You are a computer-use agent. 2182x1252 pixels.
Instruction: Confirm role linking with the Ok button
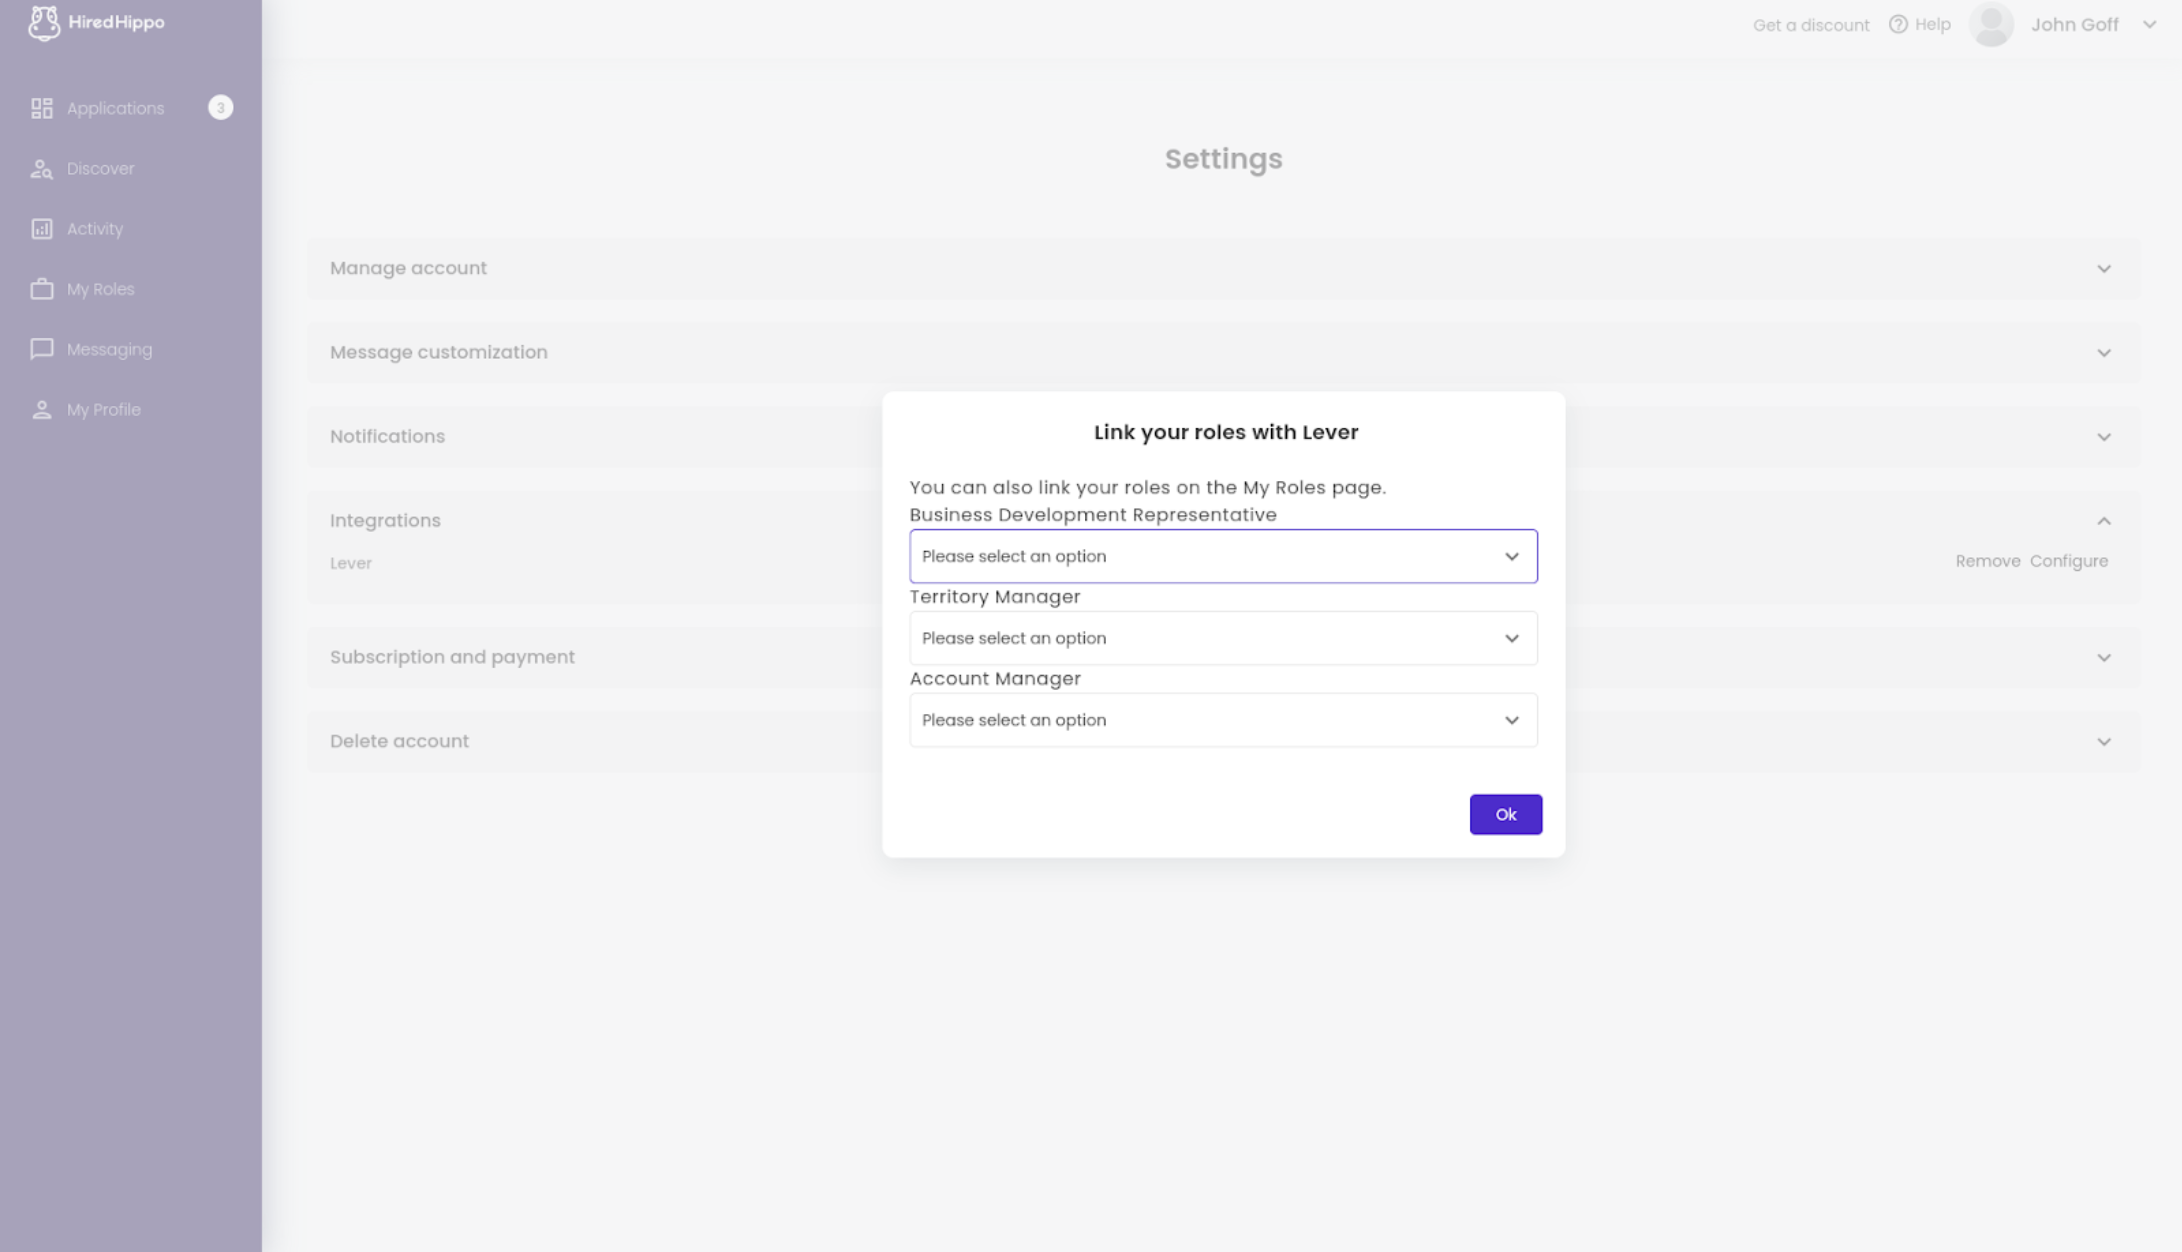[x=1505, y=813]
